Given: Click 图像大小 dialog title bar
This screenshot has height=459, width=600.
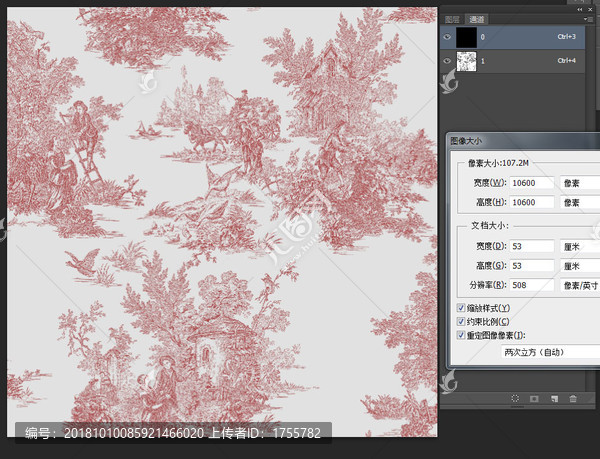Looking at the screenshot, I should coord(523,141).
